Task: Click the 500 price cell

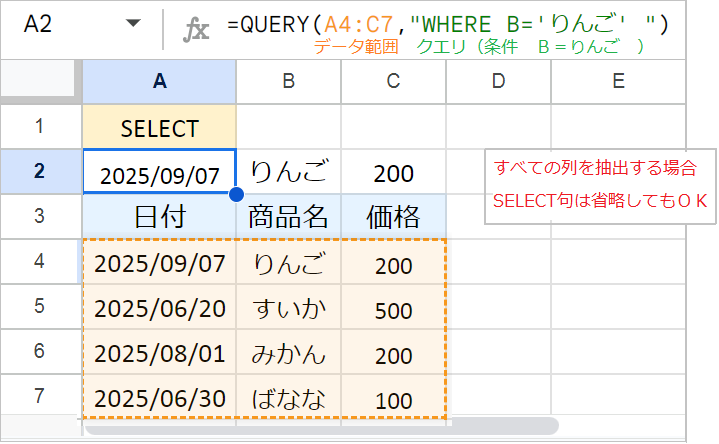Action: pos(393,307)
